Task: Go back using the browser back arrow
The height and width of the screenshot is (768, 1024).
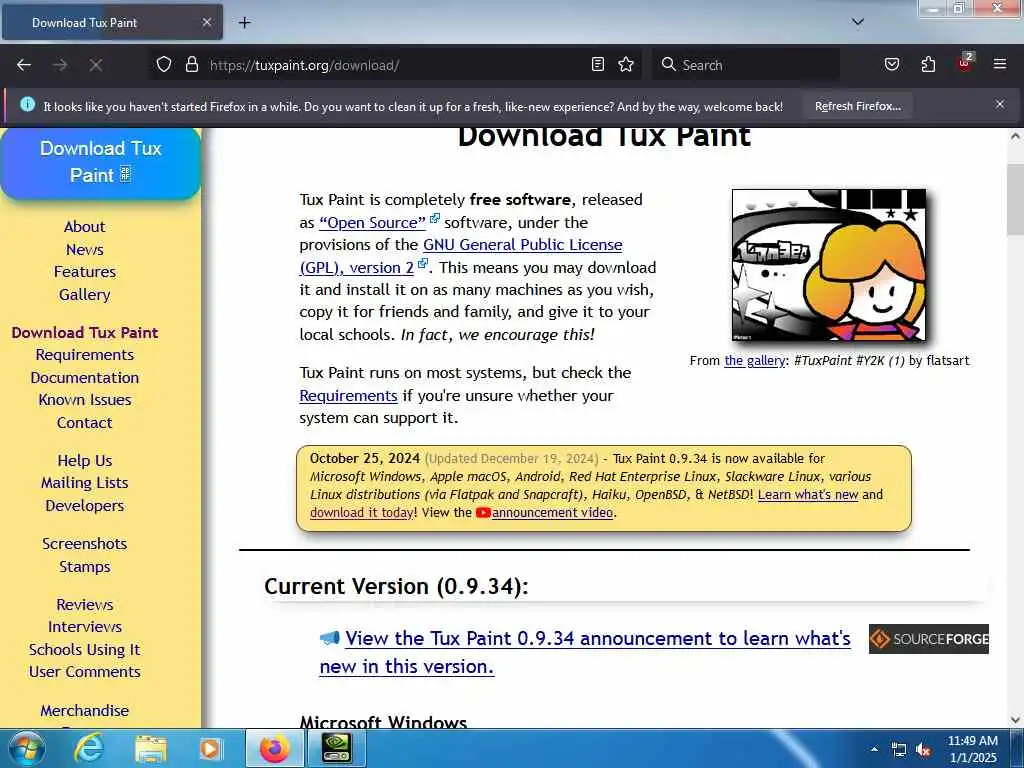Action: click(24, 65)
